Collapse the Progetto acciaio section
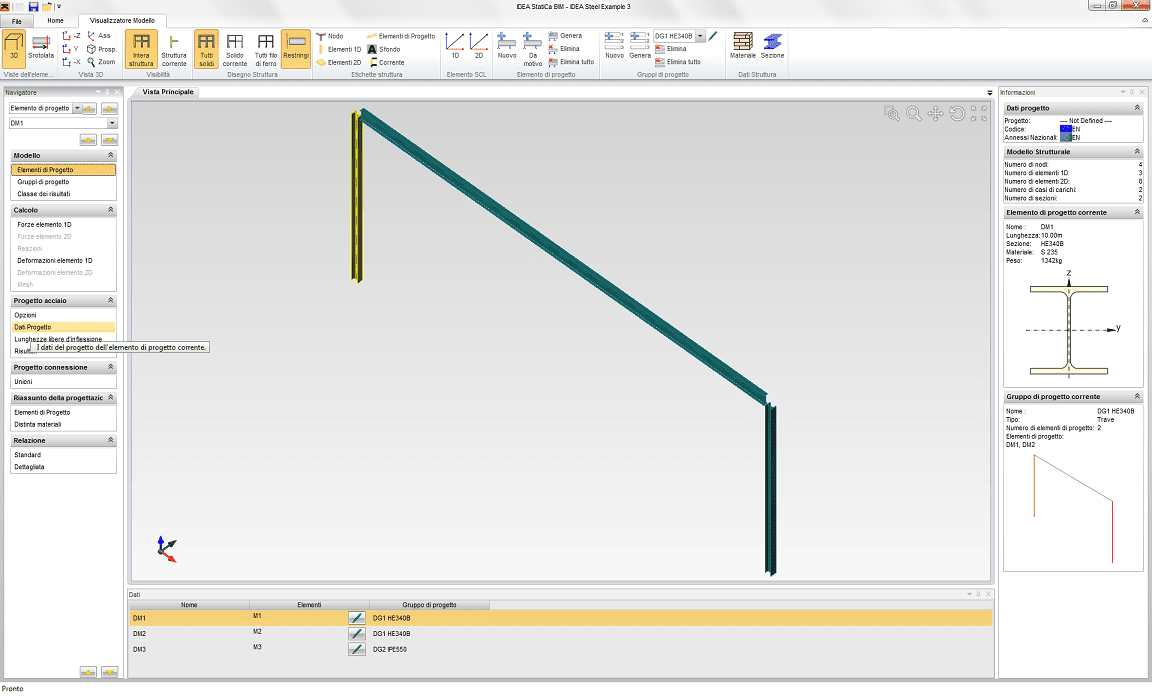1152x696 pixels. coord(111,300)
